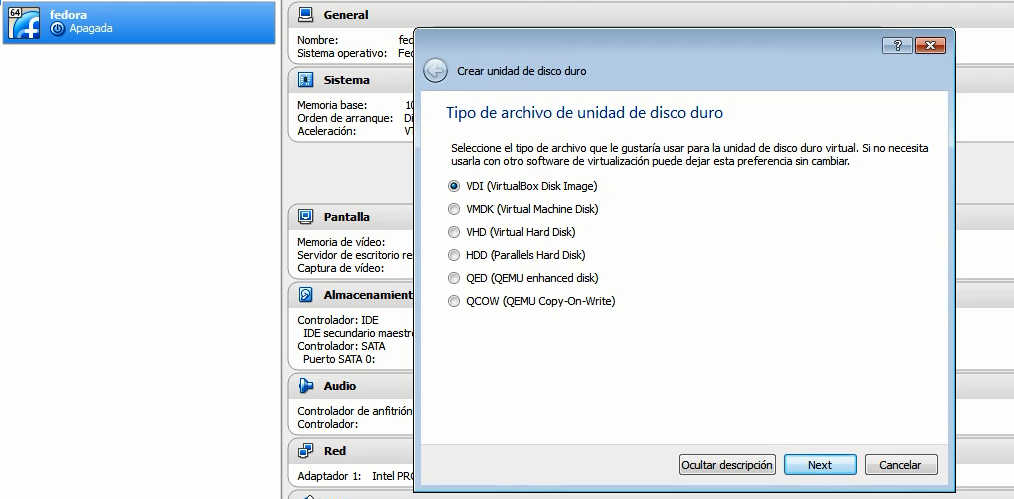Click the help question mark button

click(897, 45)
